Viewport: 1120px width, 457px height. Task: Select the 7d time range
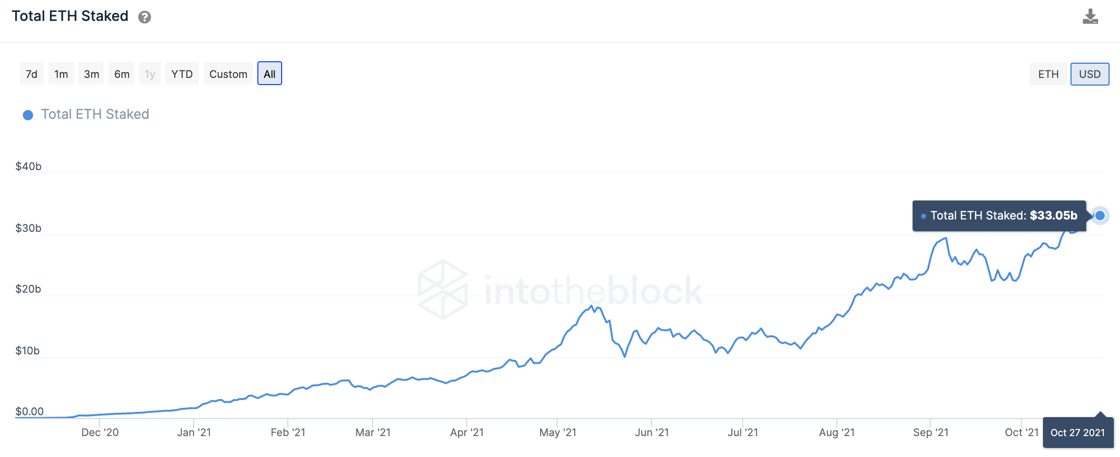(32, 74)
